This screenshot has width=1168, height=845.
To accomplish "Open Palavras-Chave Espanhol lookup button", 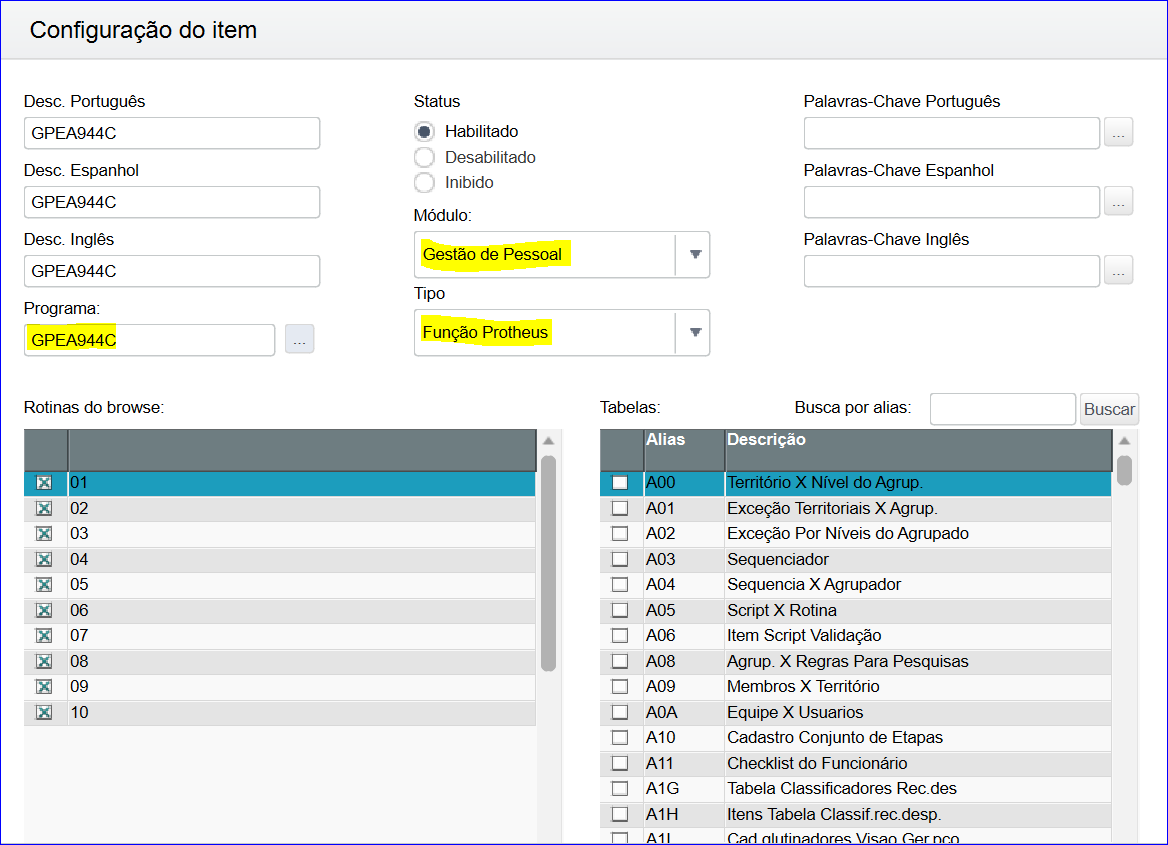I will (1118, 201).
